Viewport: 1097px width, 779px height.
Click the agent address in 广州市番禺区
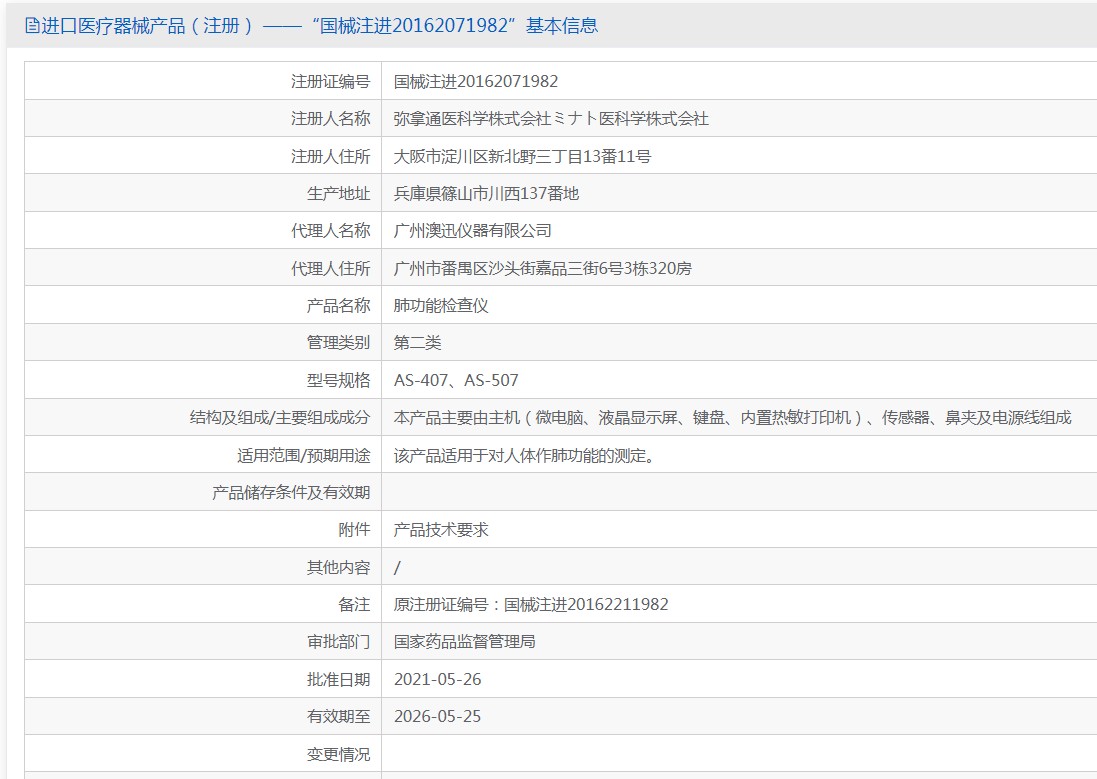pyautogui.click(x=542, y=268)
